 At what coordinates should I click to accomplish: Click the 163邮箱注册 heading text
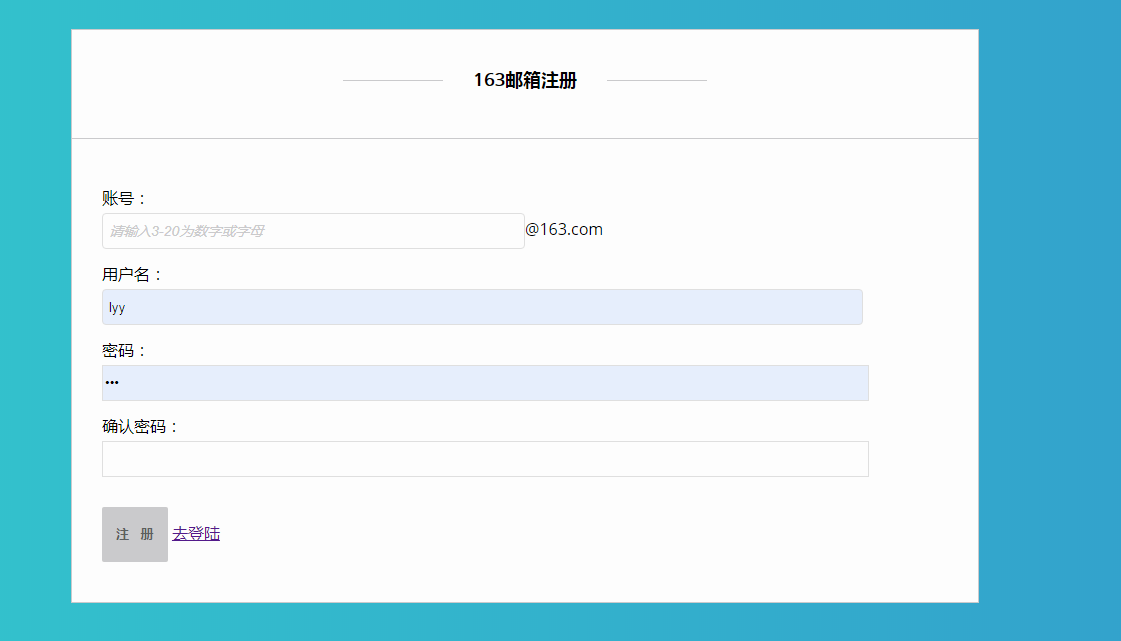(x=525, y=80)
